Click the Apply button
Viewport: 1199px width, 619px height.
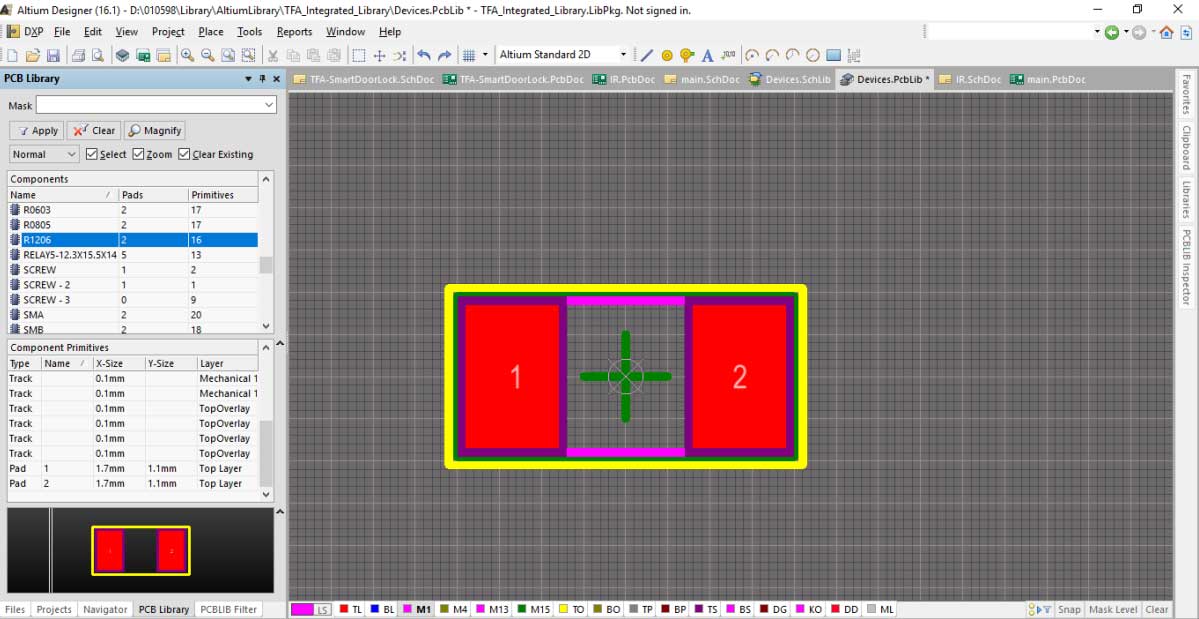coord(37,130)
